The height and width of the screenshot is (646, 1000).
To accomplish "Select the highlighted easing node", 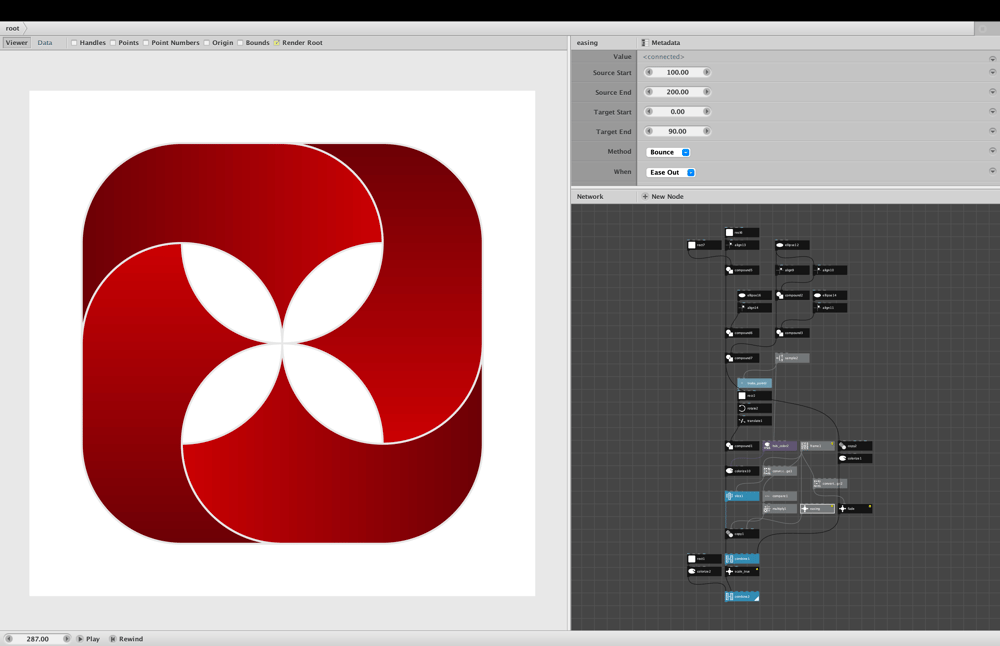I will [817, 509].
